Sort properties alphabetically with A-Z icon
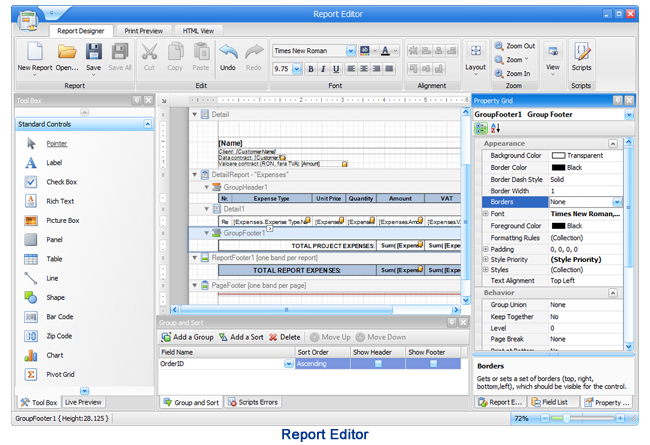Image resolution: width=650 pixels, height=445 pixels. point(495,129)
